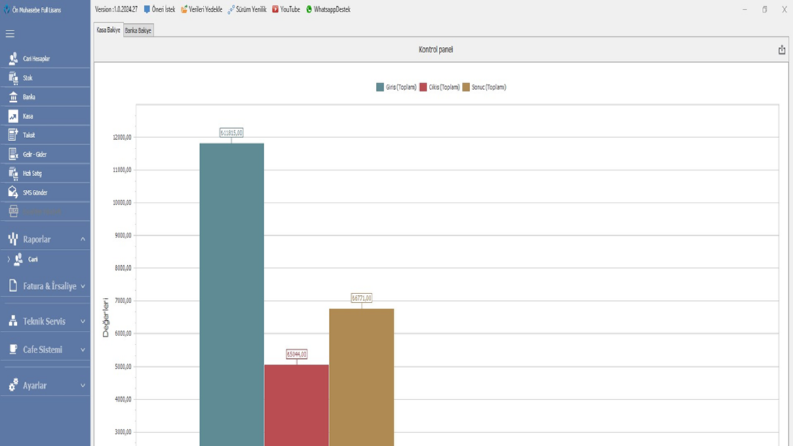The height and width of the screenshot is (446, 793).
Task: Click the red Cikis bar in the chart
Action: click(x=296, y=405)
